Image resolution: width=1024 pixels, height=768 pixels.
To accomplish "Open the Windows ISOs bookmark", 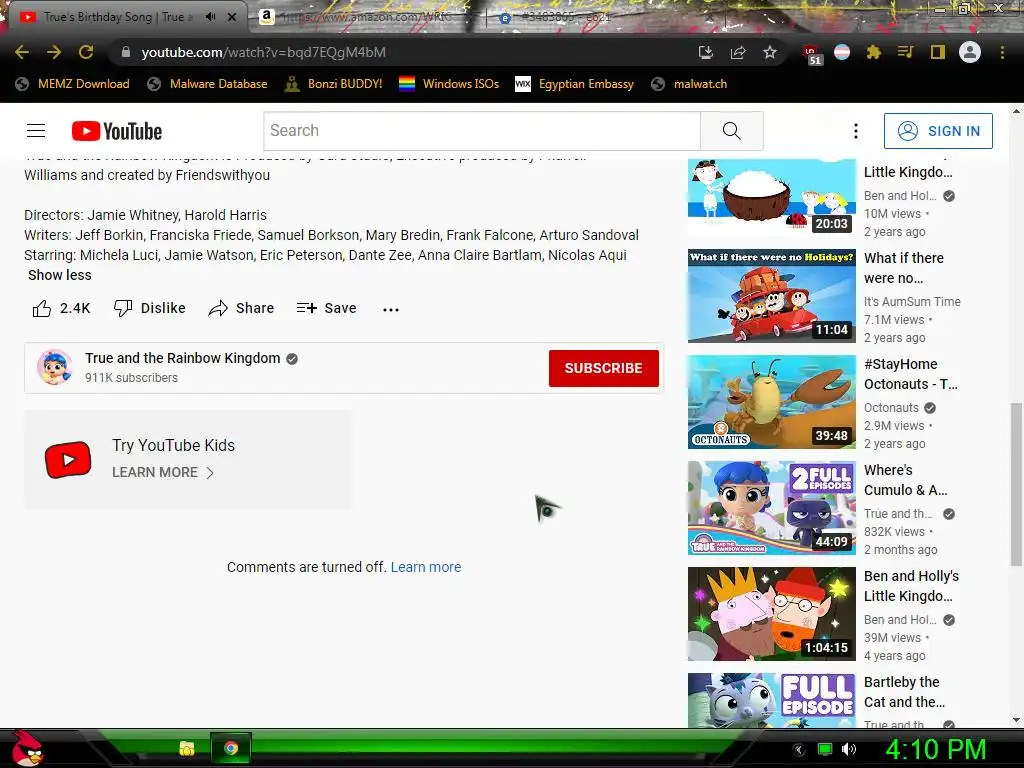I will click(x=449, y=84).
